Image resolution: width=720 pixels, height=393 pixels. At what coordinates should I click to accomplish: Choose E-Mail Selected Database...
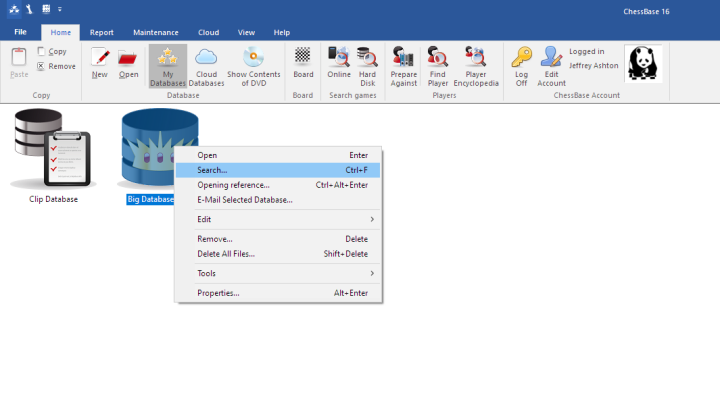278,200
